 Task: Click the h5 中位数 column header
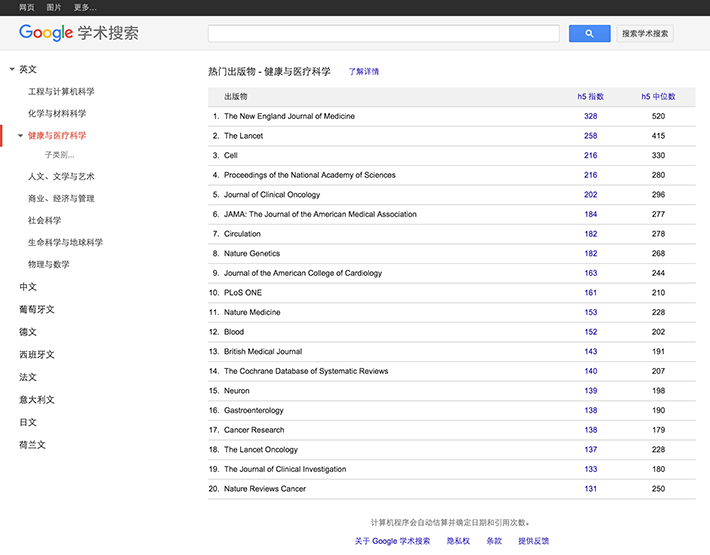tap(658, 96)
